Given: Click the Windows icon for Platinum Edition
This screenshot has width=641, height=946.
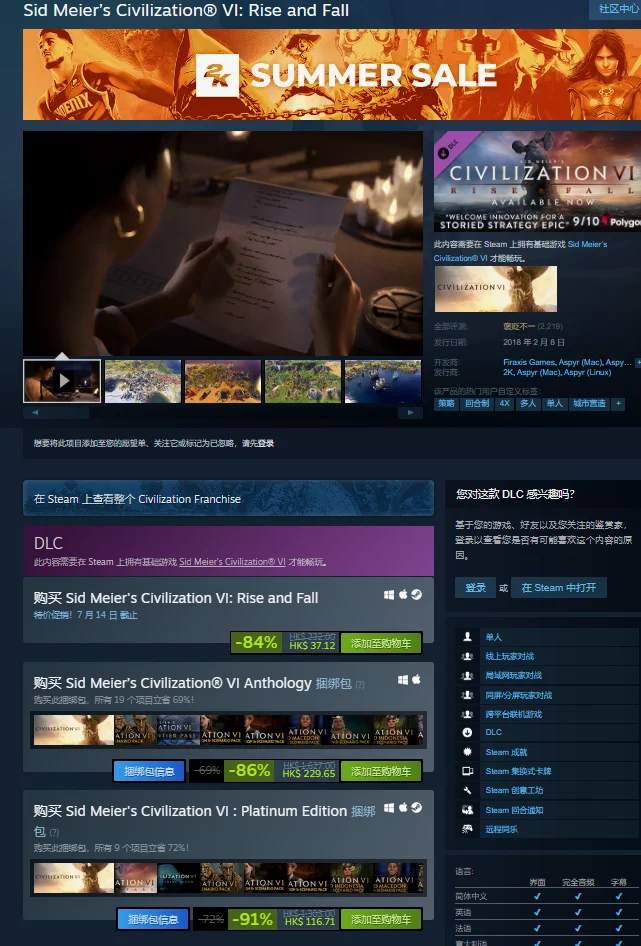Looking at the screenshot, I should pyautogui.click(x=389, y=808).
